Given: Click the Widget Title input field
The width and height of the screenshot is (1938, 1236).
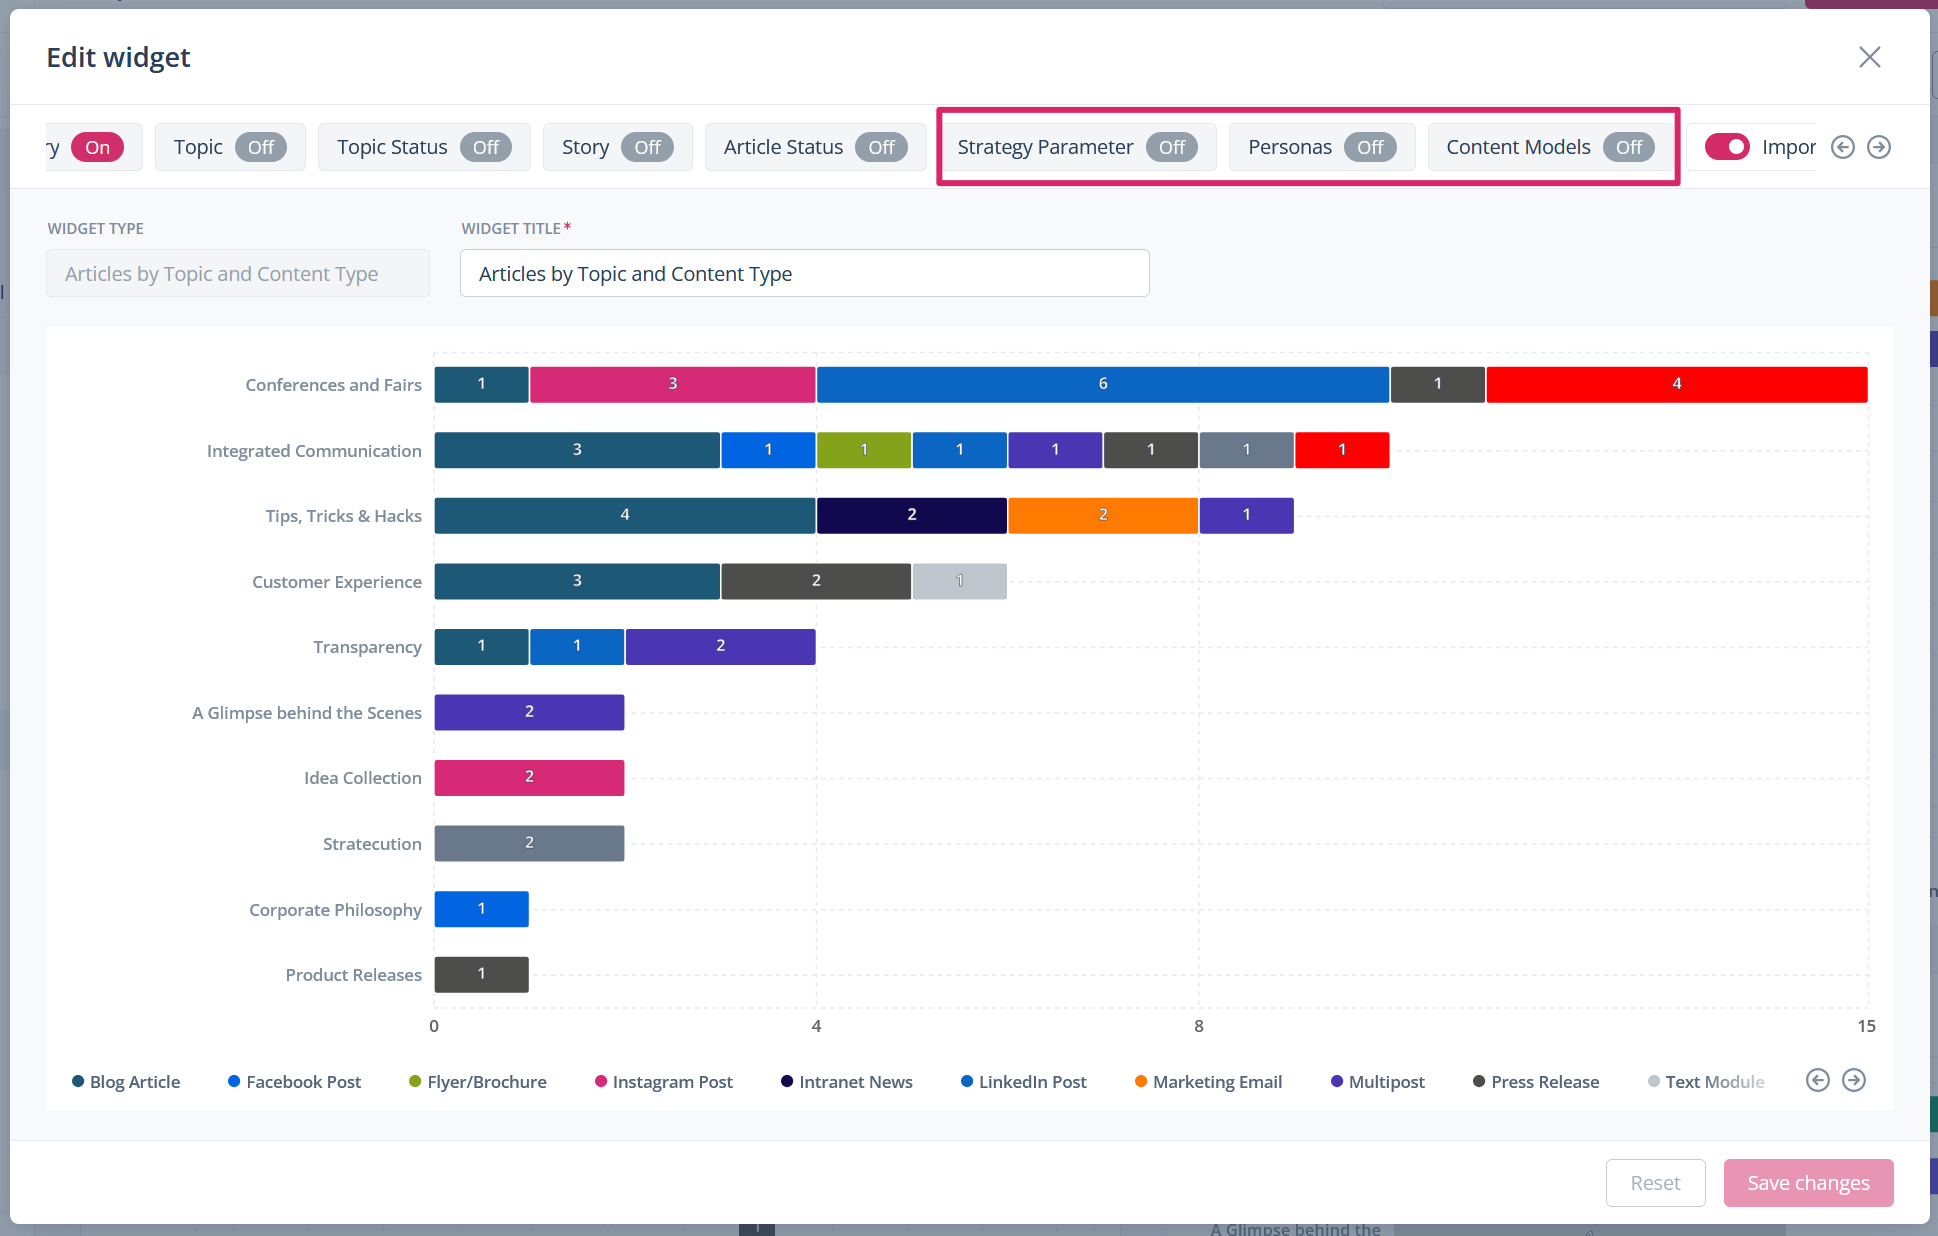Looking at the screenshot, I should tap(804, 273).
